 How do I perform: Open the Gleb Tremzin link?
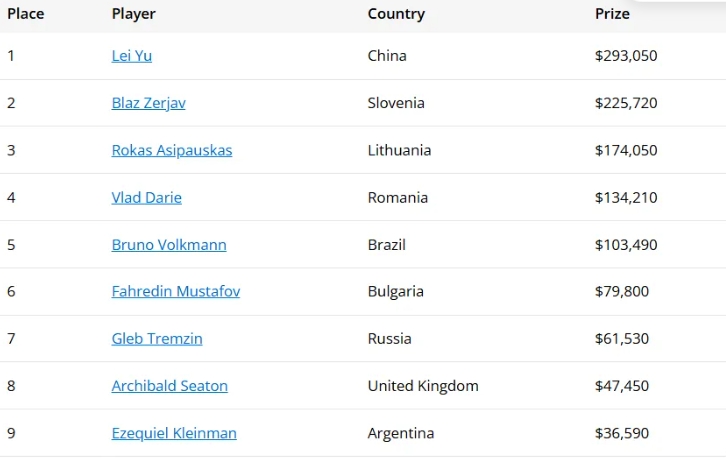[x=157, y=338]
